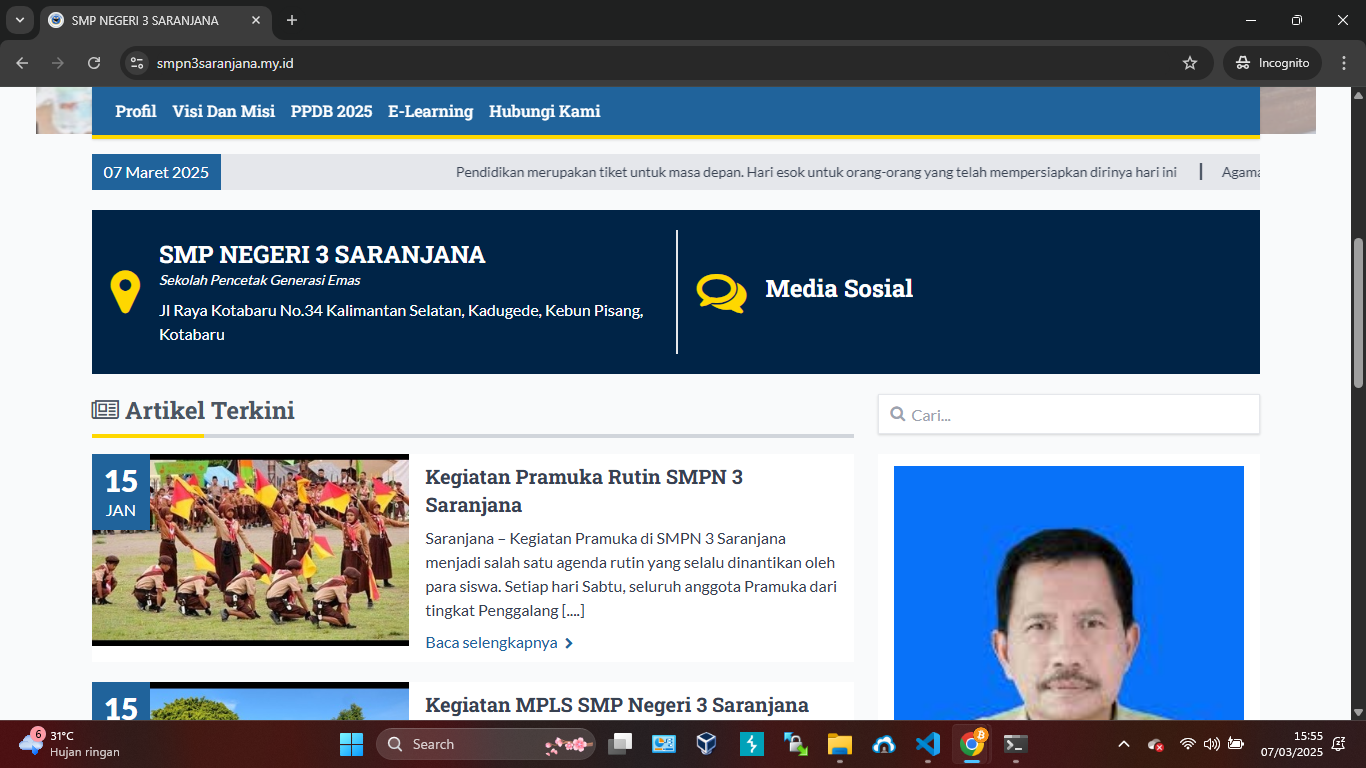Screen dimensions: 1366x768
Task: Open Kegiatan MPLS SMP Negeri 3 Saranjana article
Action: click(x=617, y=705)
